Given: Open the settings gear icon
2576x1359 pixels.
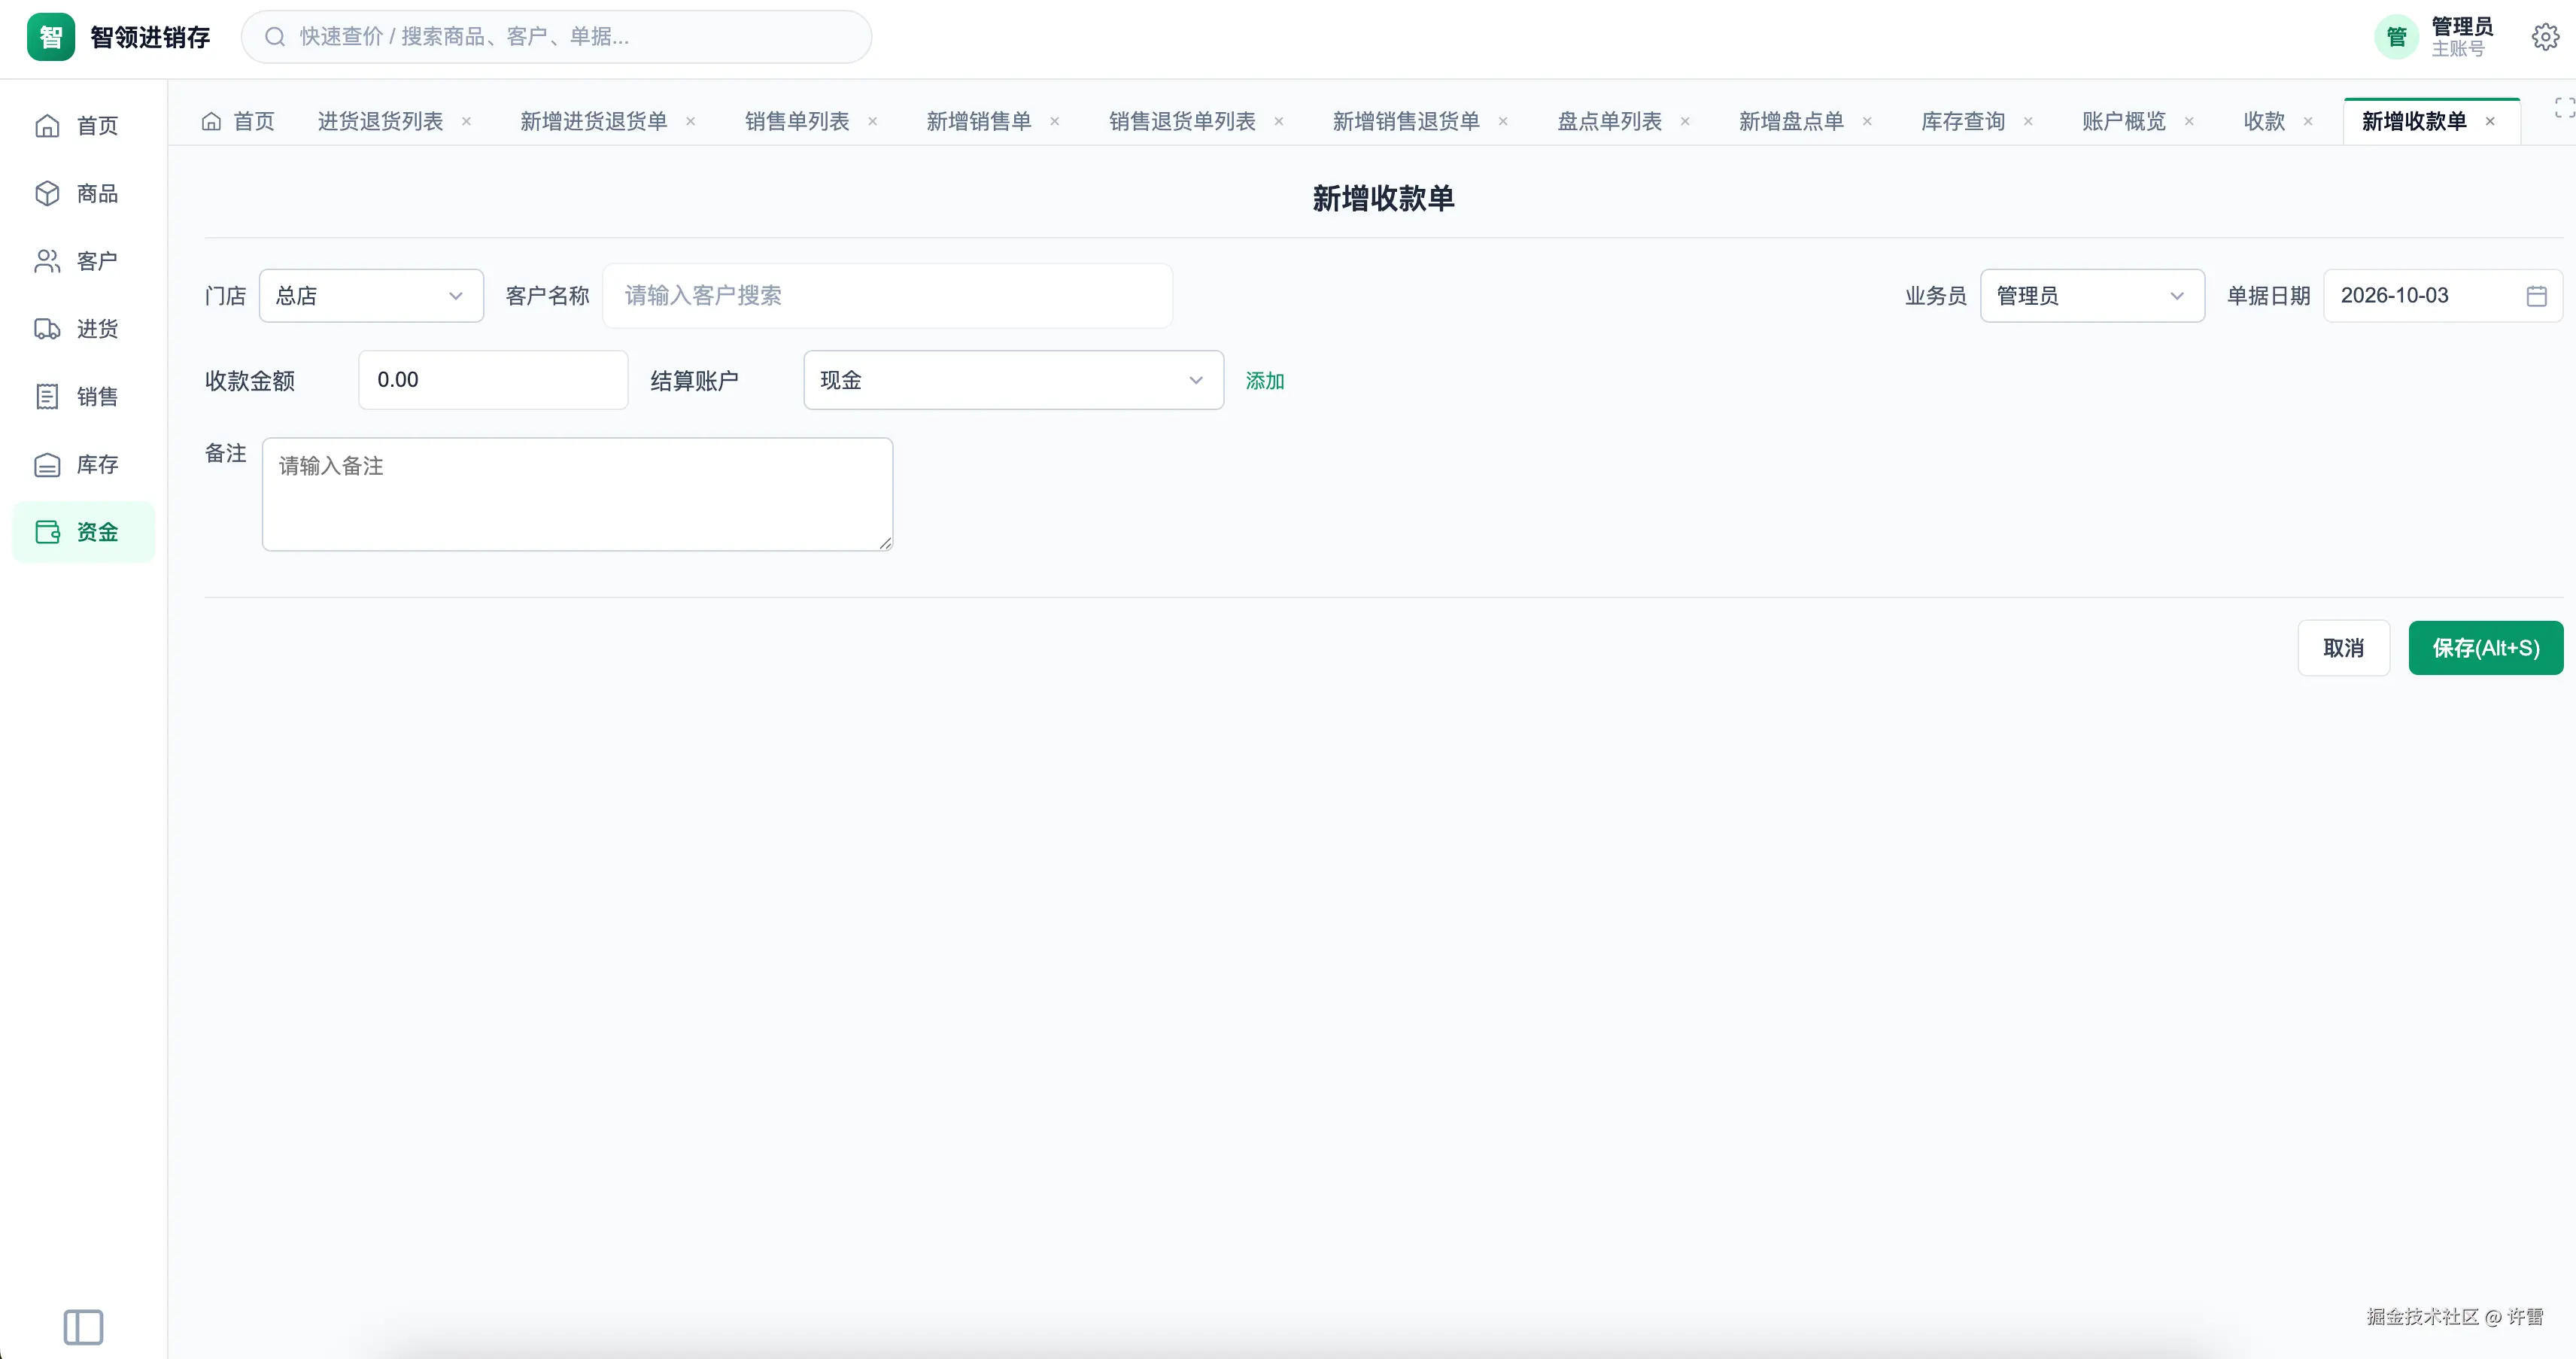Looking at the screenshot, I should [2545, 37].
